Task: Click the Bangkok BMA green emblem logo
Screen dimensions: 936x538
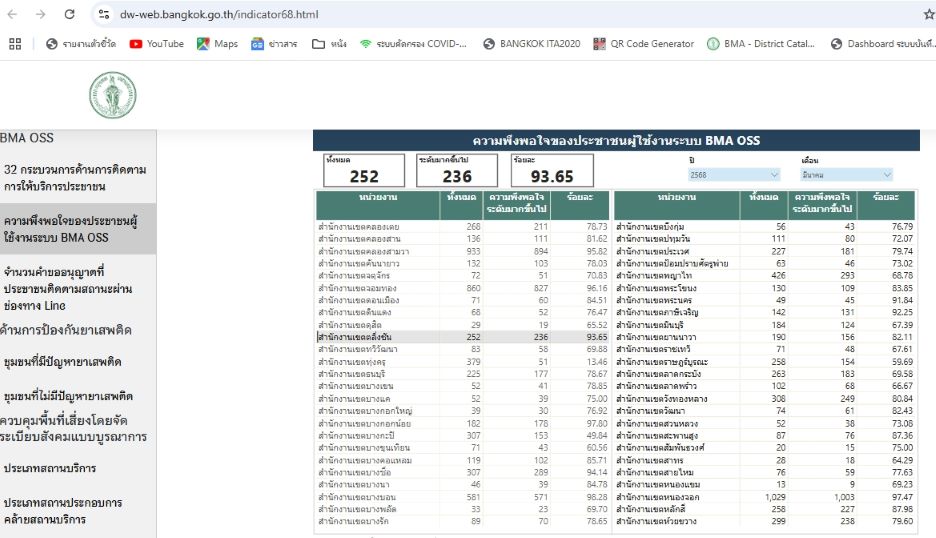Action: coord(113,95)
